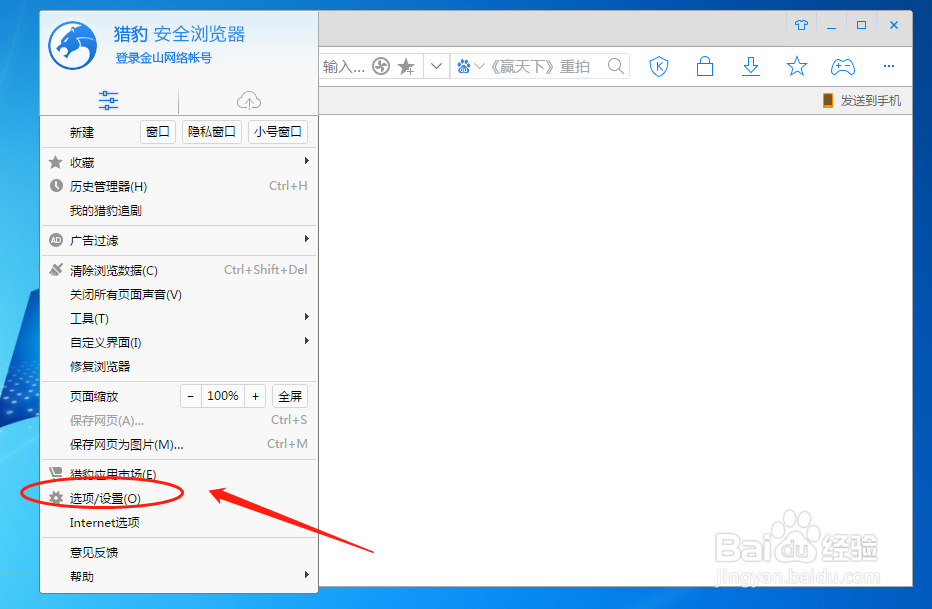Click the shopping bag toolbar icon
Viewport: 932px width, 609px height.
705,66
